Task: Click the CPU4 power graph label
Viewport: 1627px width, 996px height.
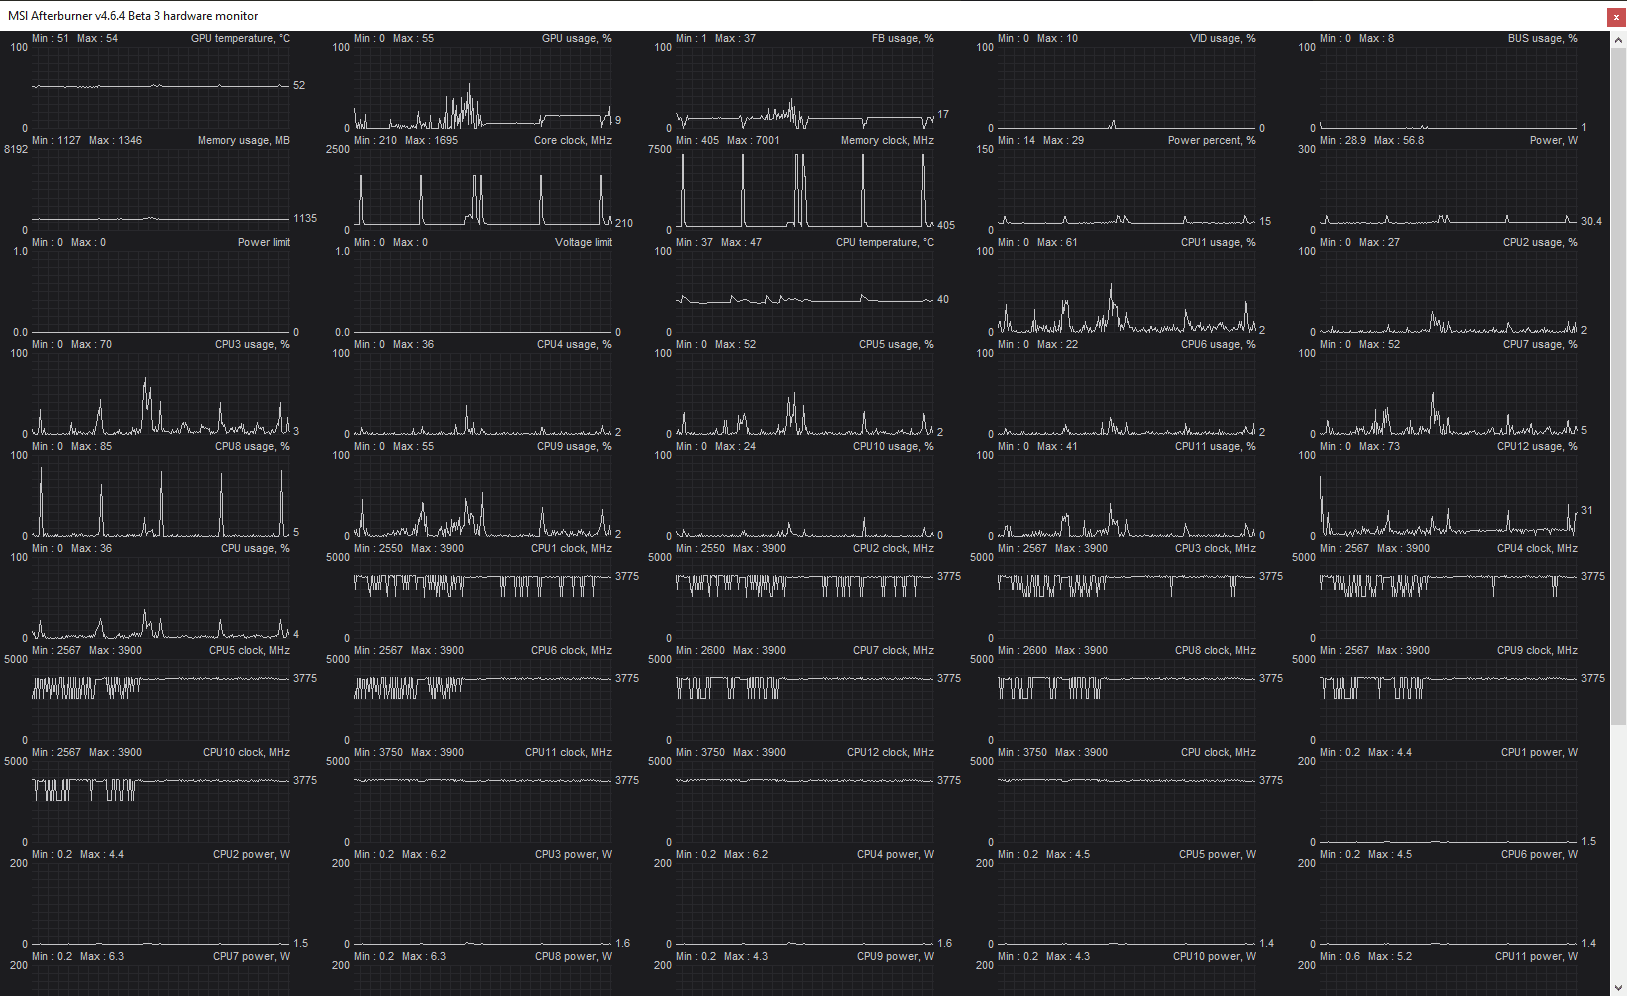Action: point(895,854)
